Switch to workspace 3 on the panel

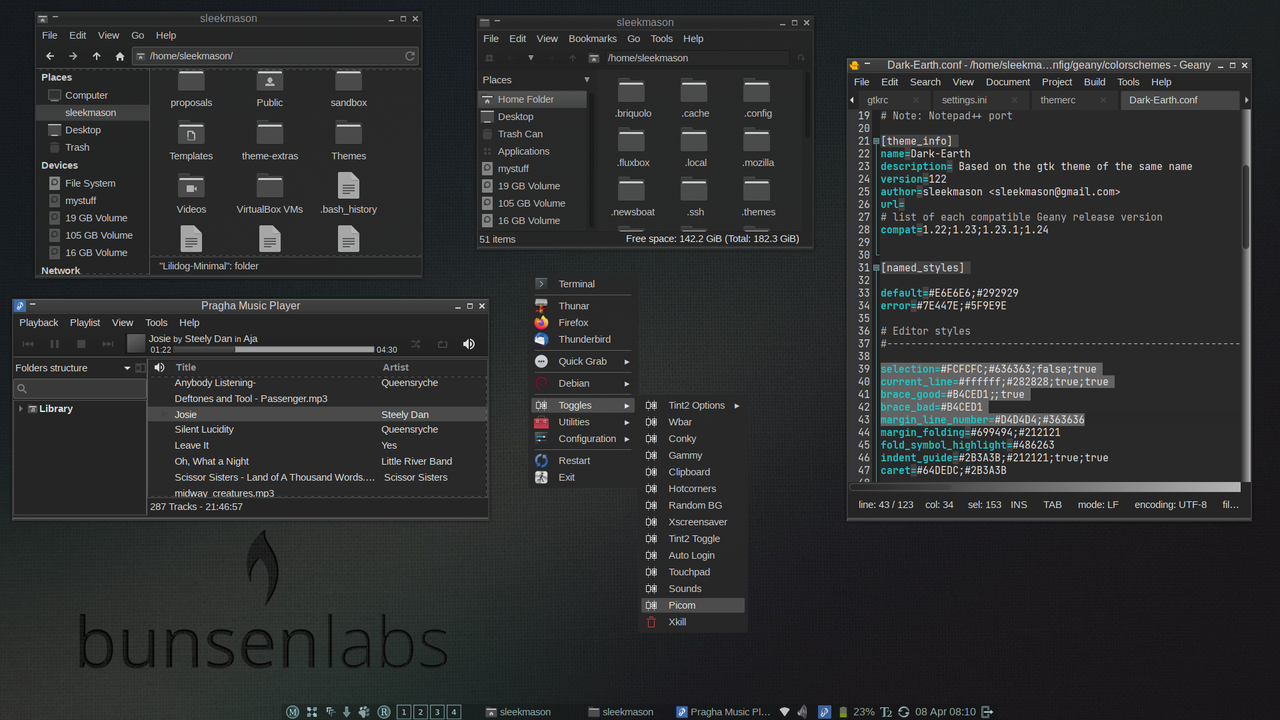pyautogui.click(x=437, y=712)
